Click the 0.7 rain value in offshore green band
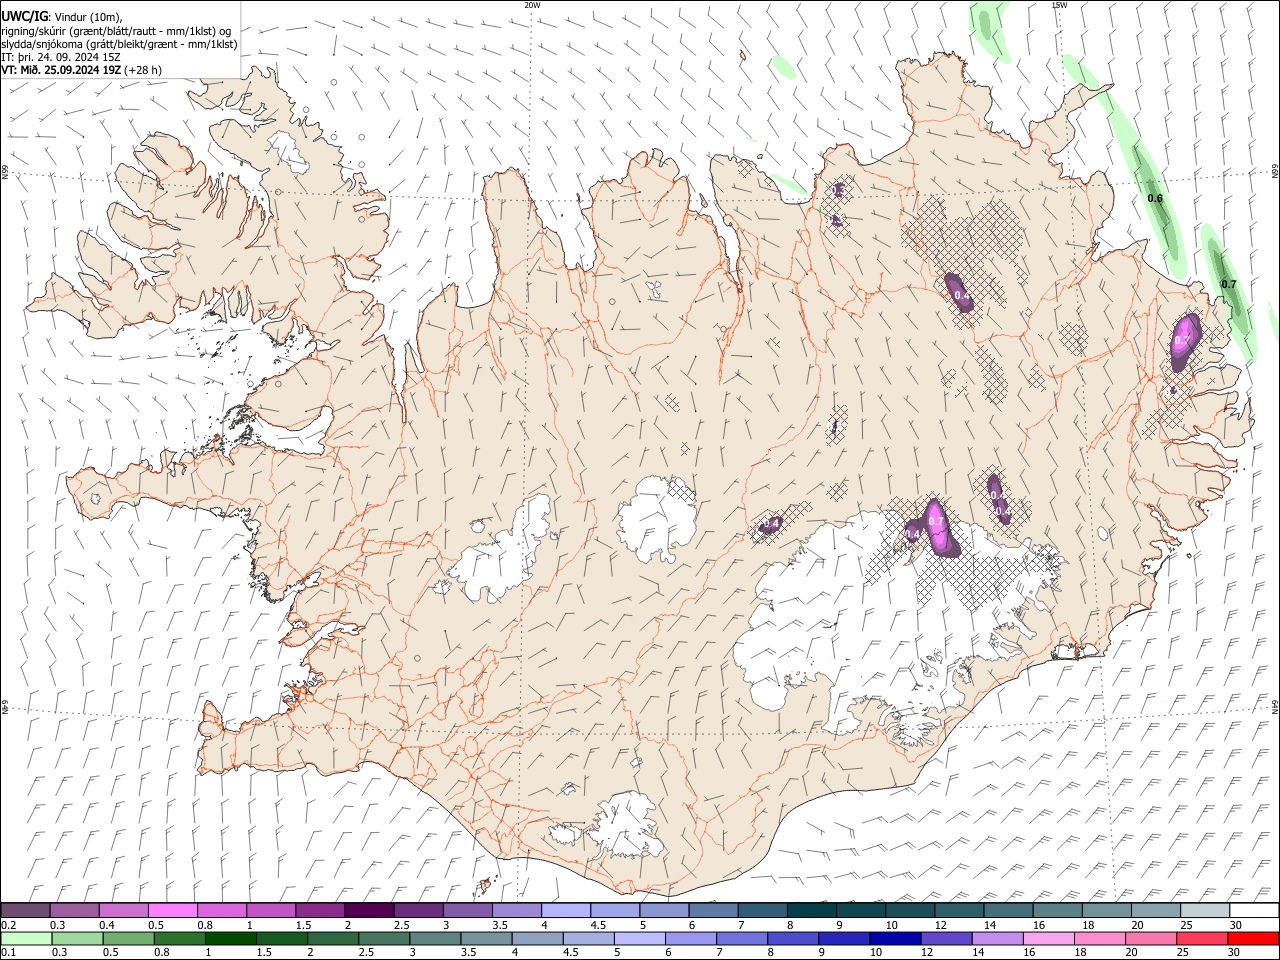 point(1229,284)
